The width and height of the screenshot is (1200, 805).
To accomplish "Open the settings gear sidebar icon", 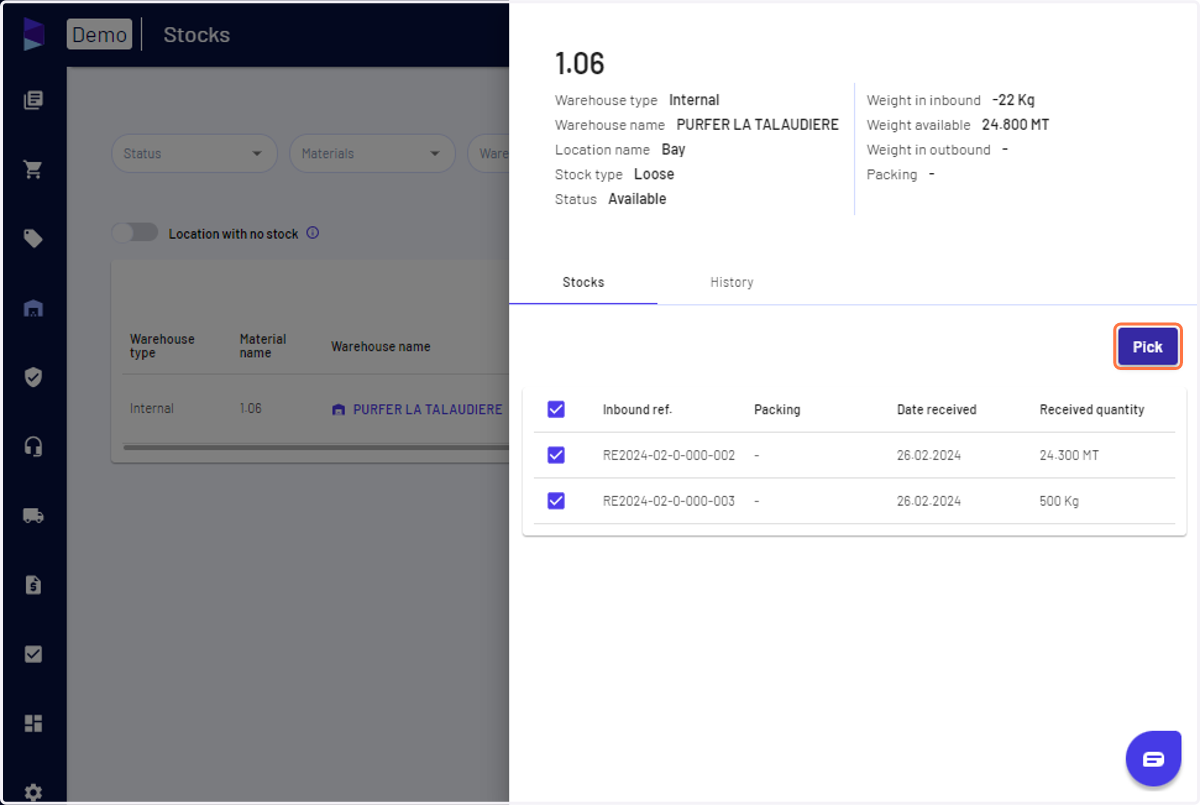I will pyautogui.click(x=33, y=792).
